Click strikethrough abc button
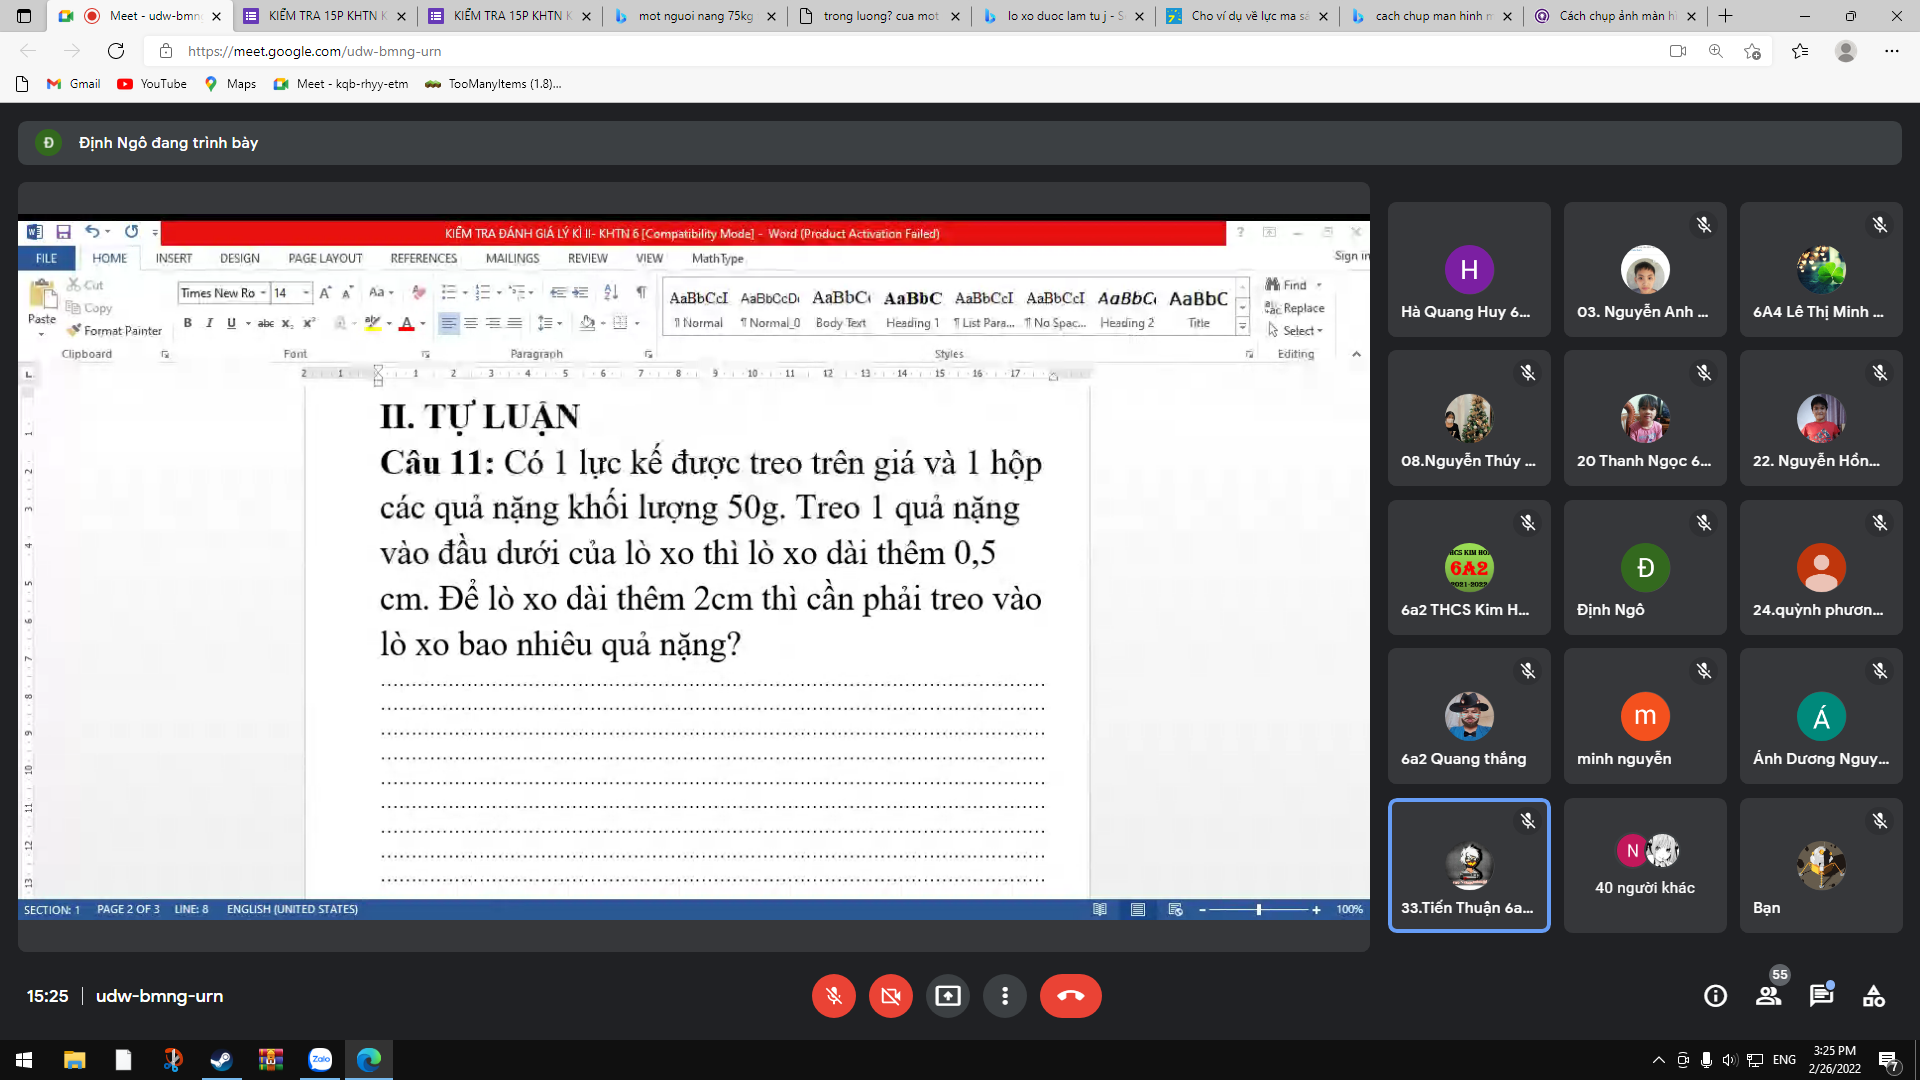 point(265,323)
